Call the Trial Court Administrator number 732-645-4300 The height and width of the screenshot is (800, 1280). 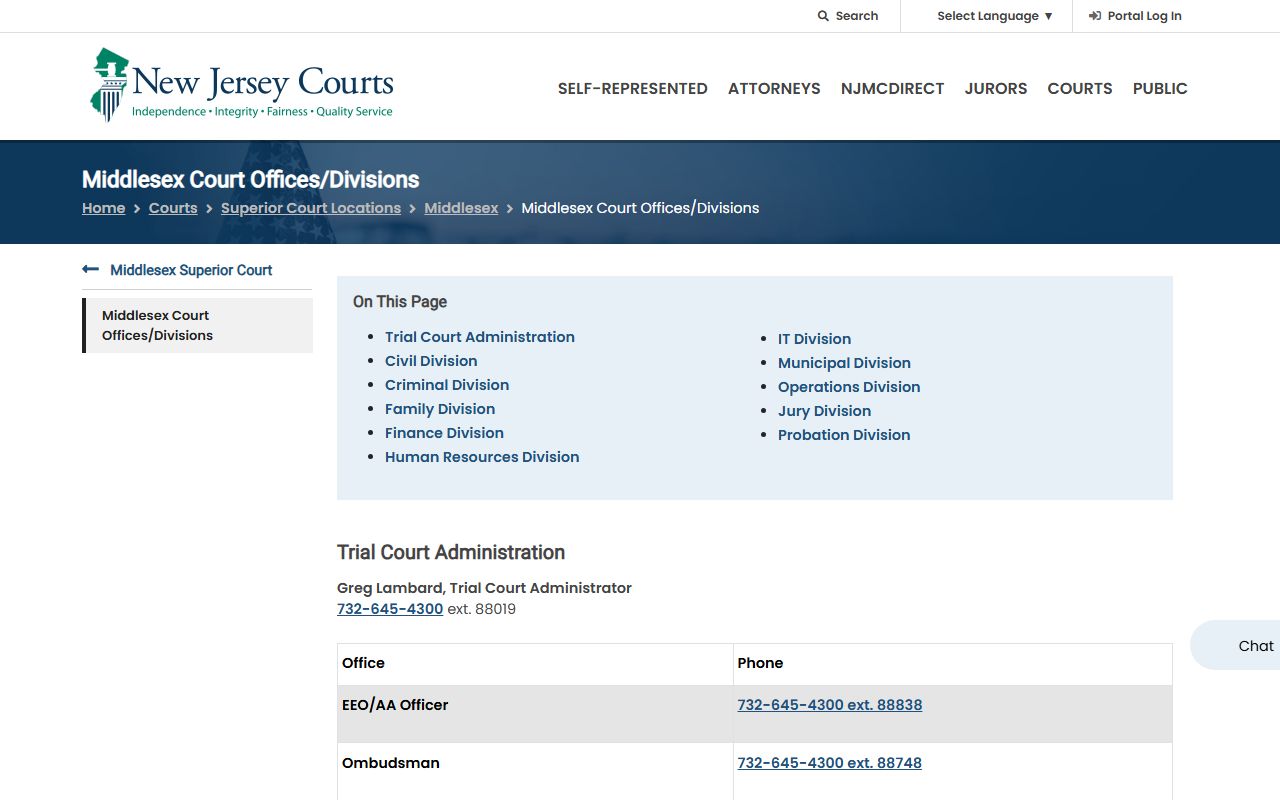tap(390, 609)
